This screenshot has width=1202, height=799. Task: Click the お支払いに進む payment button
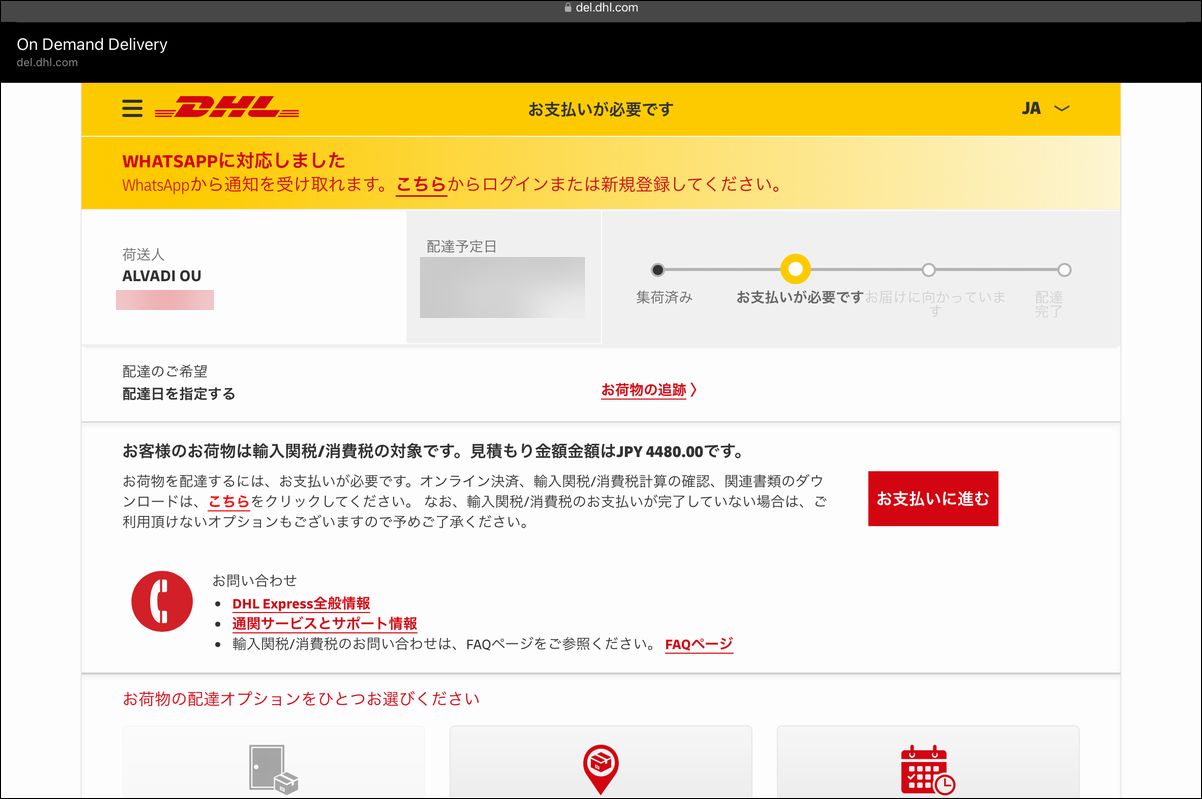[x=933, y=498]
